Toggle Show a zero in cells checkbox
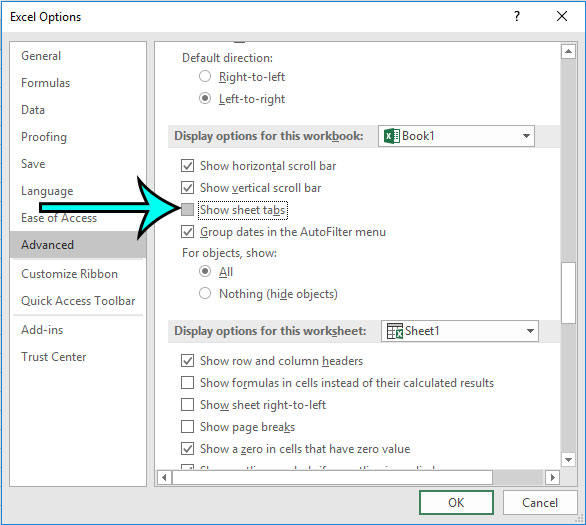This screenshot has width=586, height=525. pos(187,448)
